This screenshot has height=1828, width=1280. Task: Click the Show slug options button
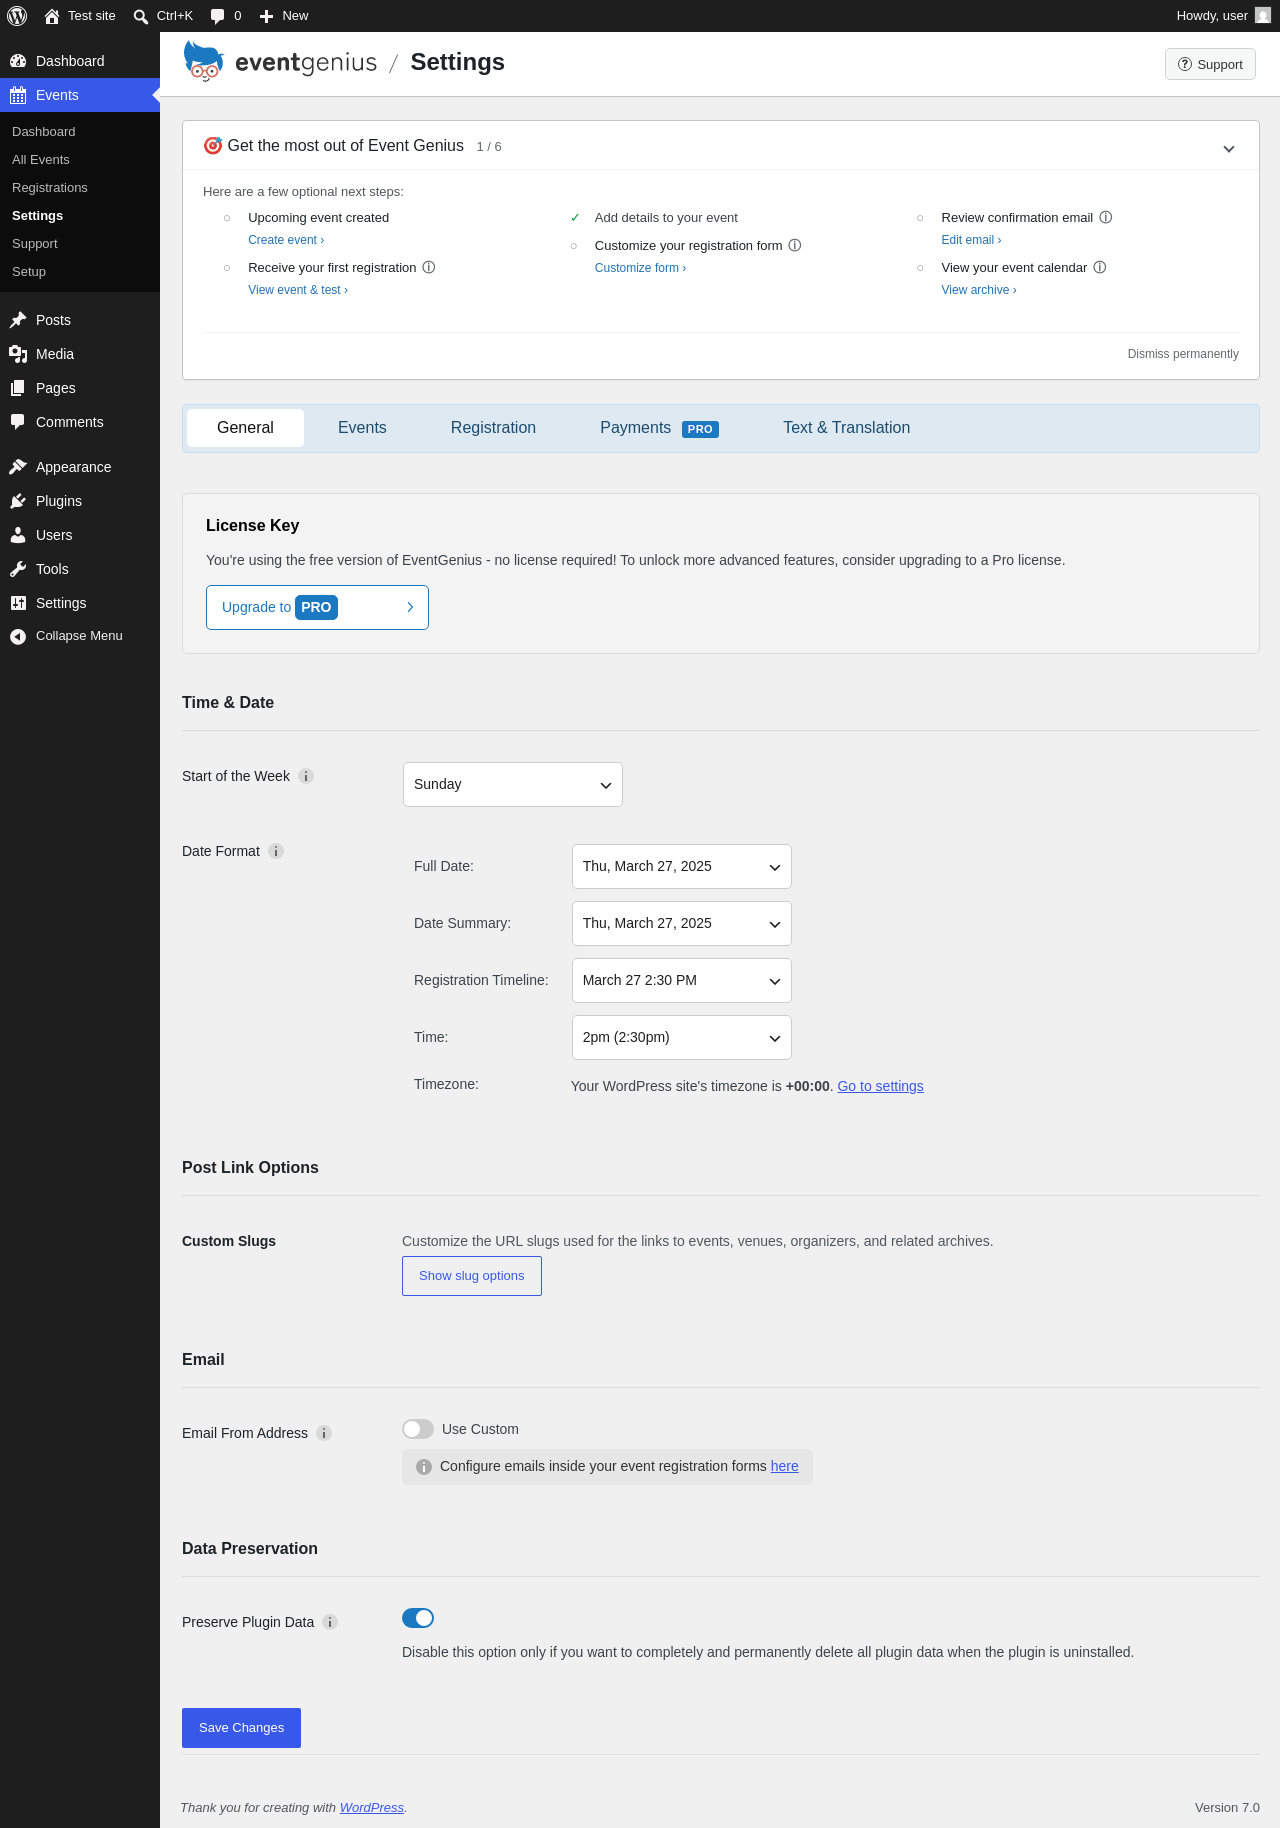point(472,1276)
